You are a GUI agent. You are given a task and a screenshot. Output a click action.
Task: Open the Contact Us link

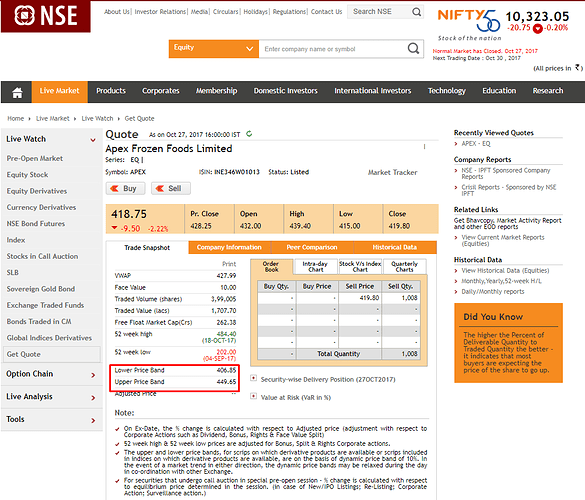pyautogui.click(x=326, y=12)
